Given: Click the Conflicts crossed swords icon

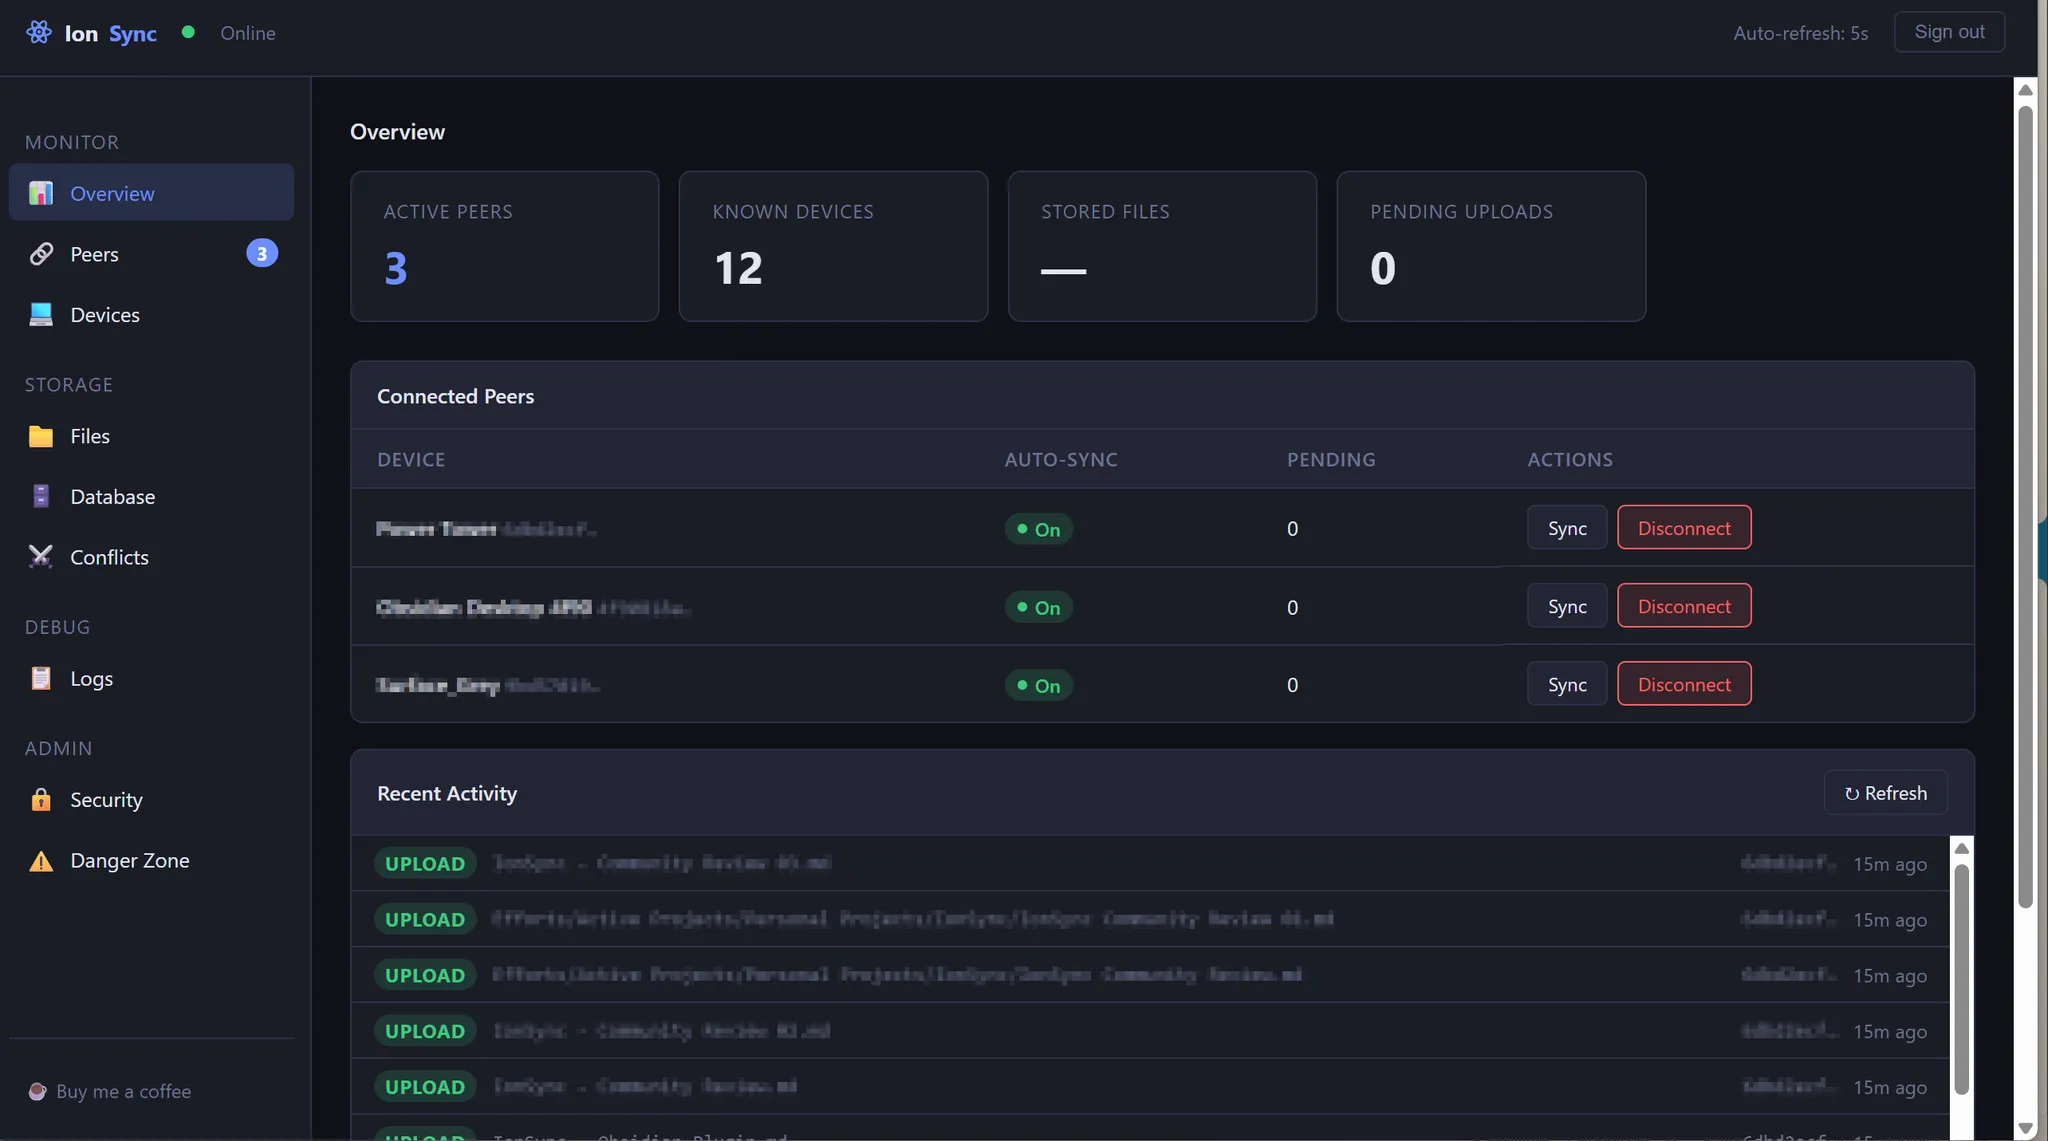Looking at the screenshot, I should 41,557.
